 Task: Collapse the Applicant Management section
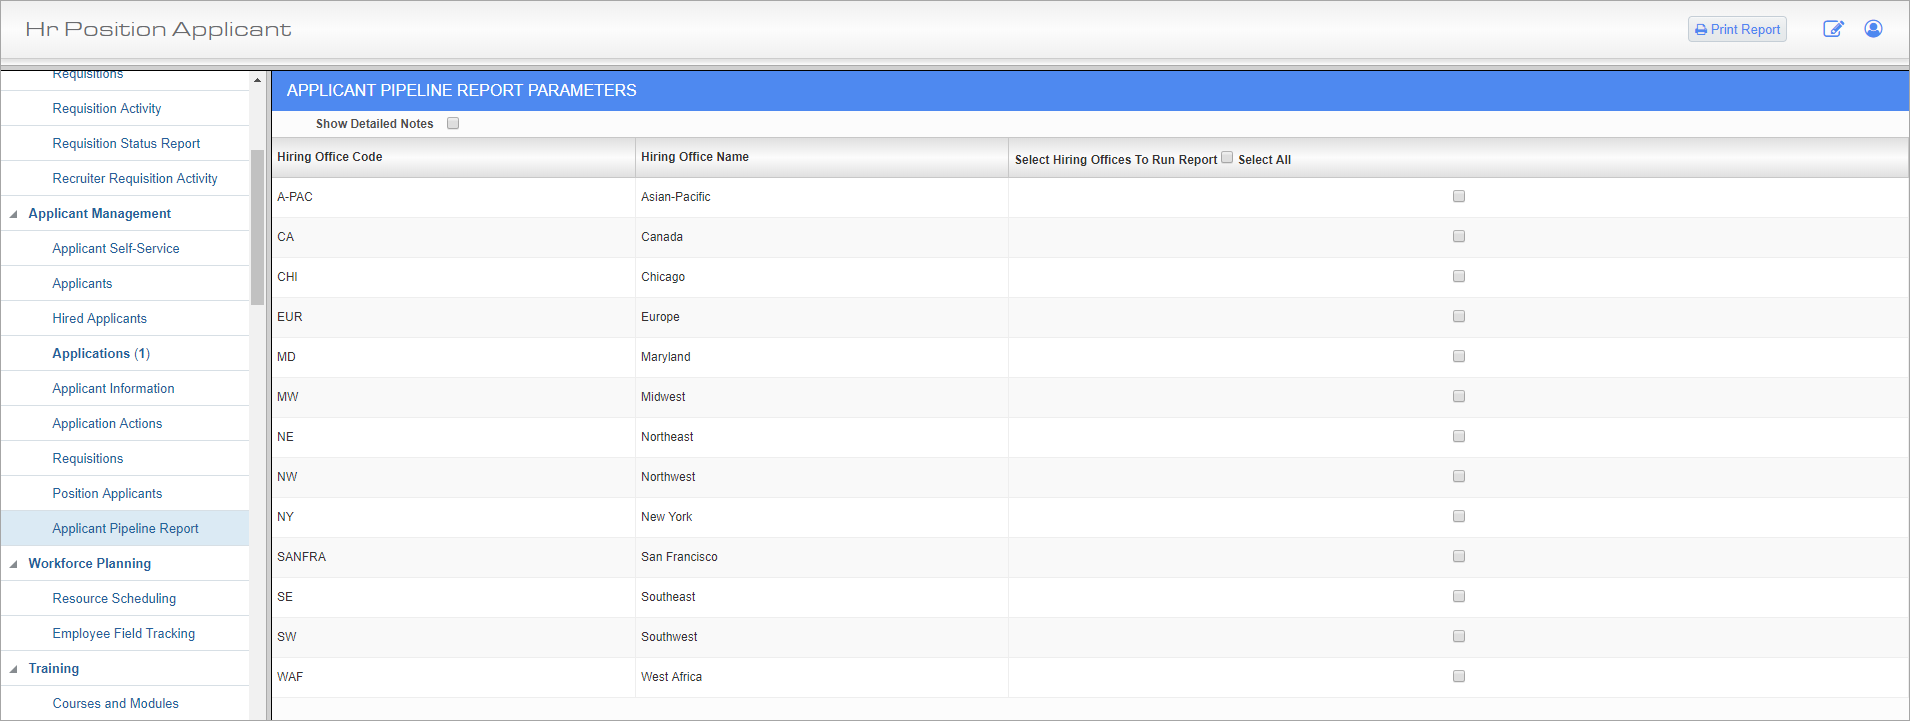(x=14, y=214)
